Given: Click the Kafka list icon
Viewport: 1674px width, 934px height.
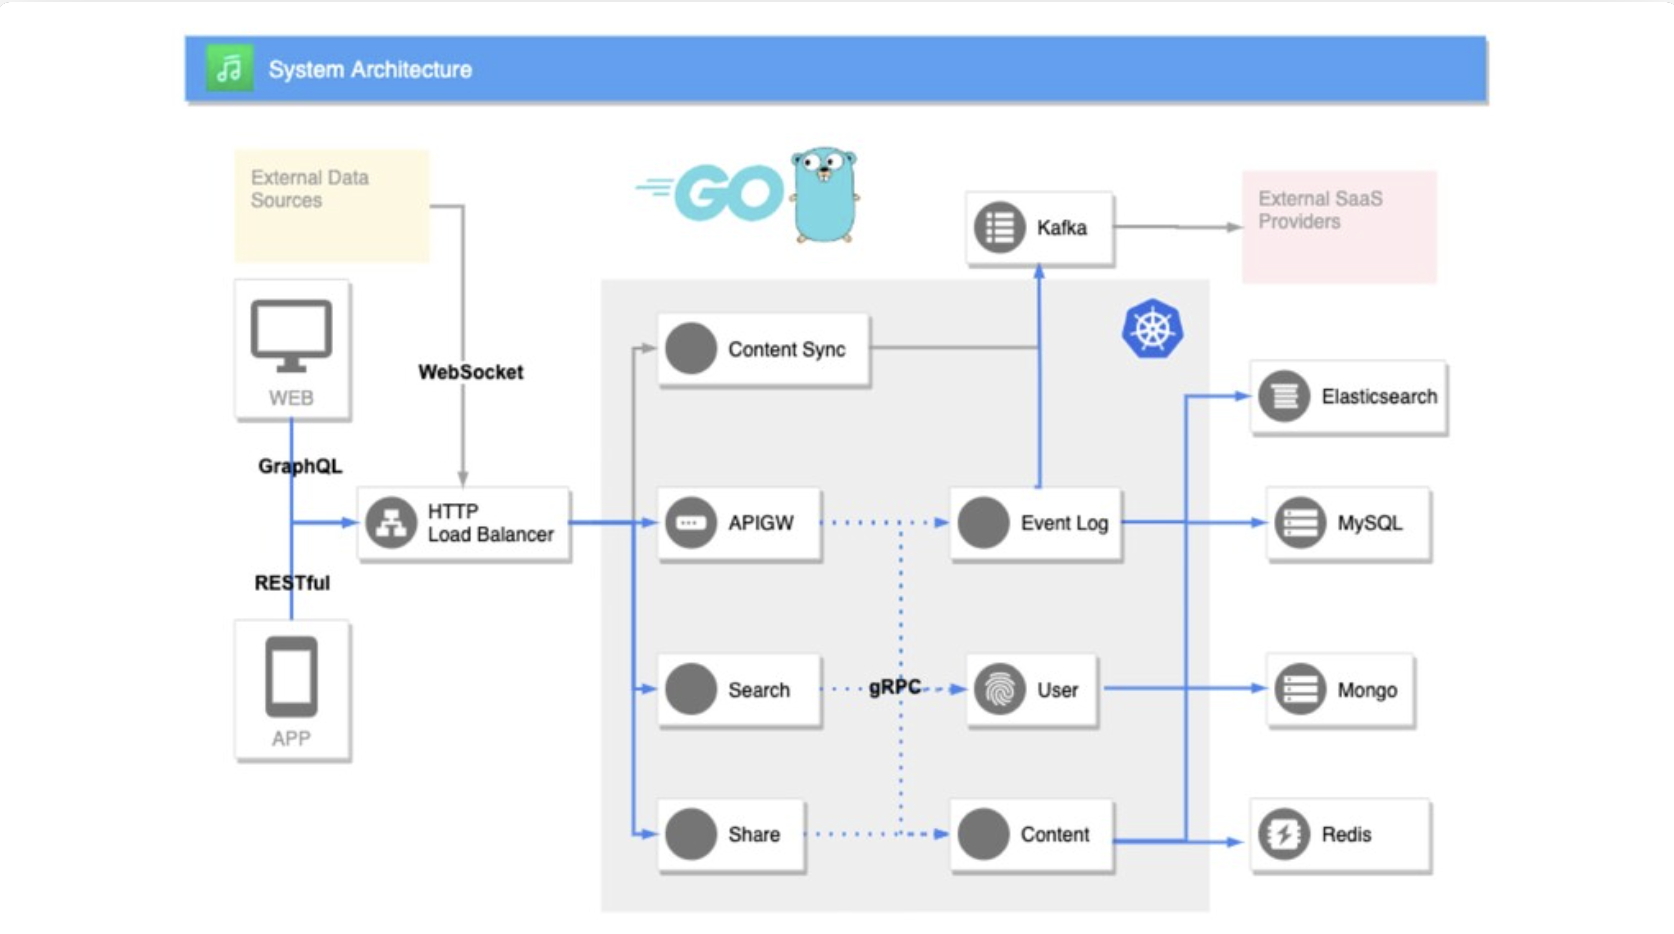Looking at the screenshot, I should pos(999,227).
